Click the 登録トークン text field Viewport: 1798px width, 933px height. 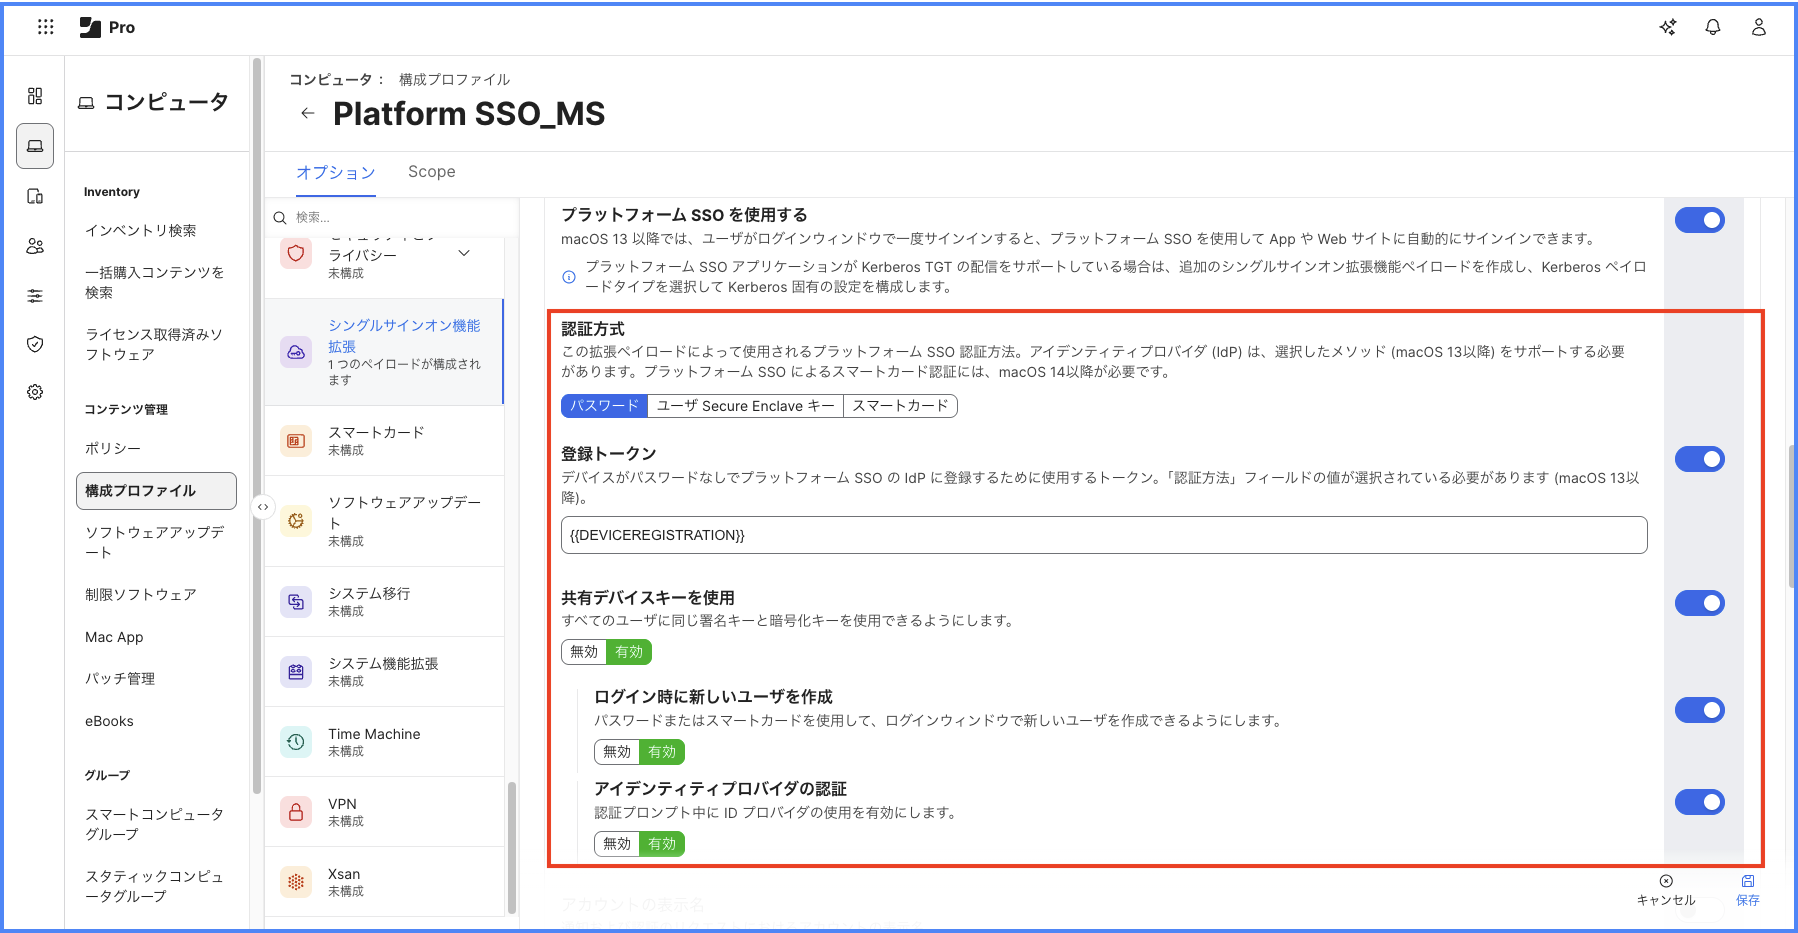click(1104, 535)
